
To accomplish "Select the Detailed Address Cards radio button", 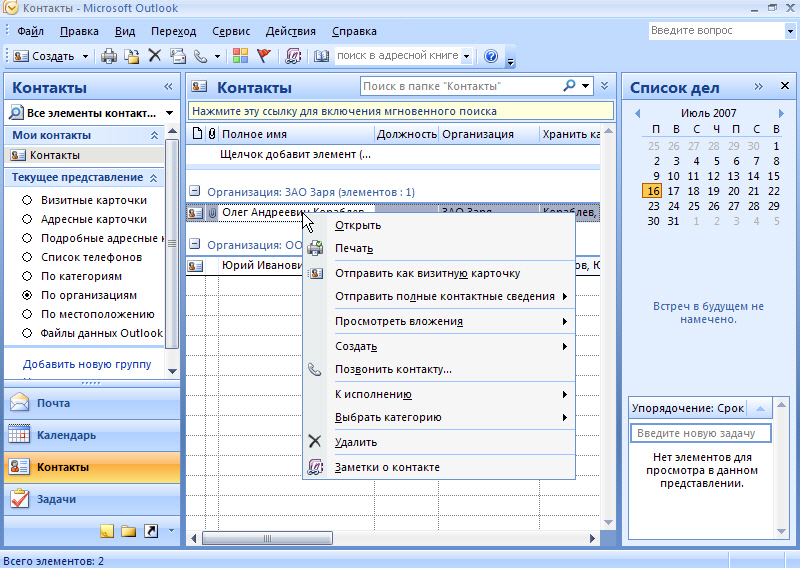I will coord(27,238).
